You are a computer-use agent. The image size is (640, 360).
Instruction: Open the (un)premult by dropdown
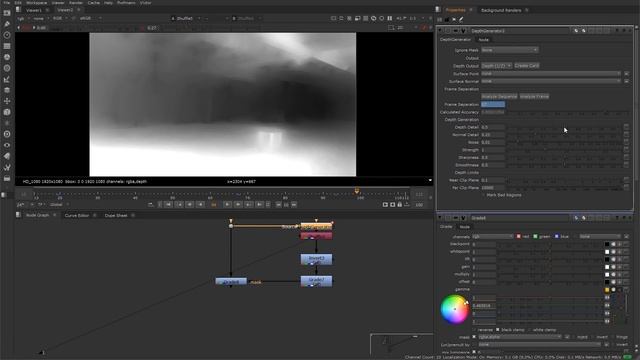(539, 344)
